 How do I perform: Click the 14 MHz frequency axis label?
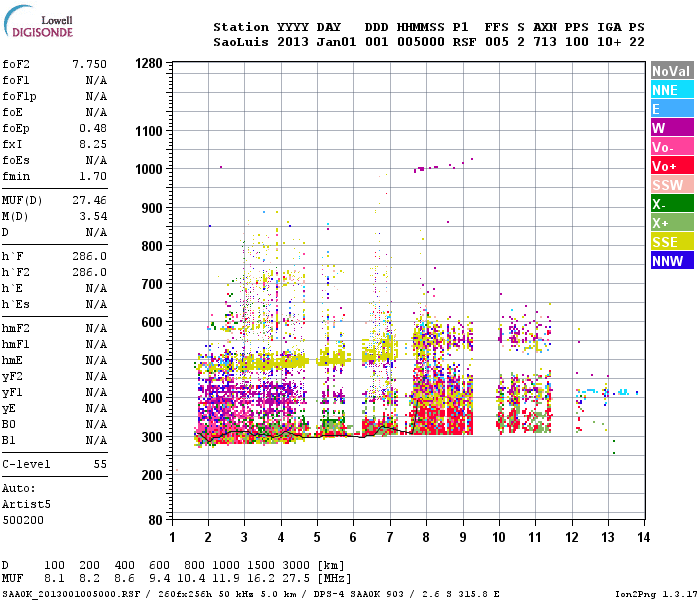point(643,537)
